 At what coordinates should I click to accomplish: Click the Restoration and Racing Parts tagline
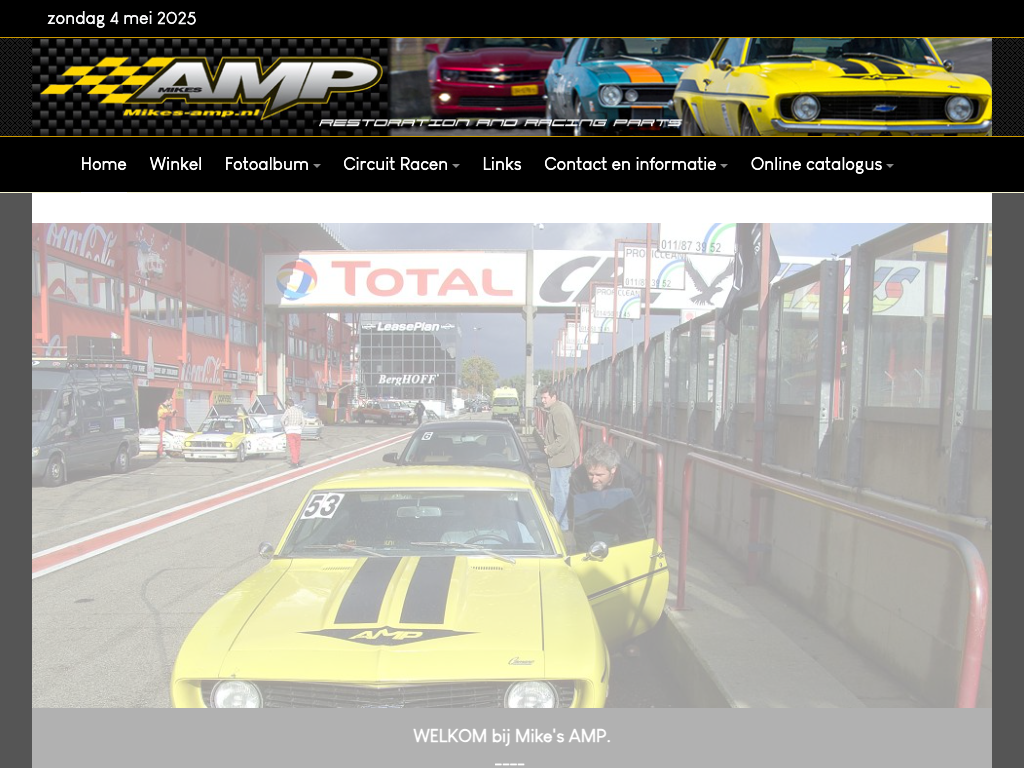500,123
